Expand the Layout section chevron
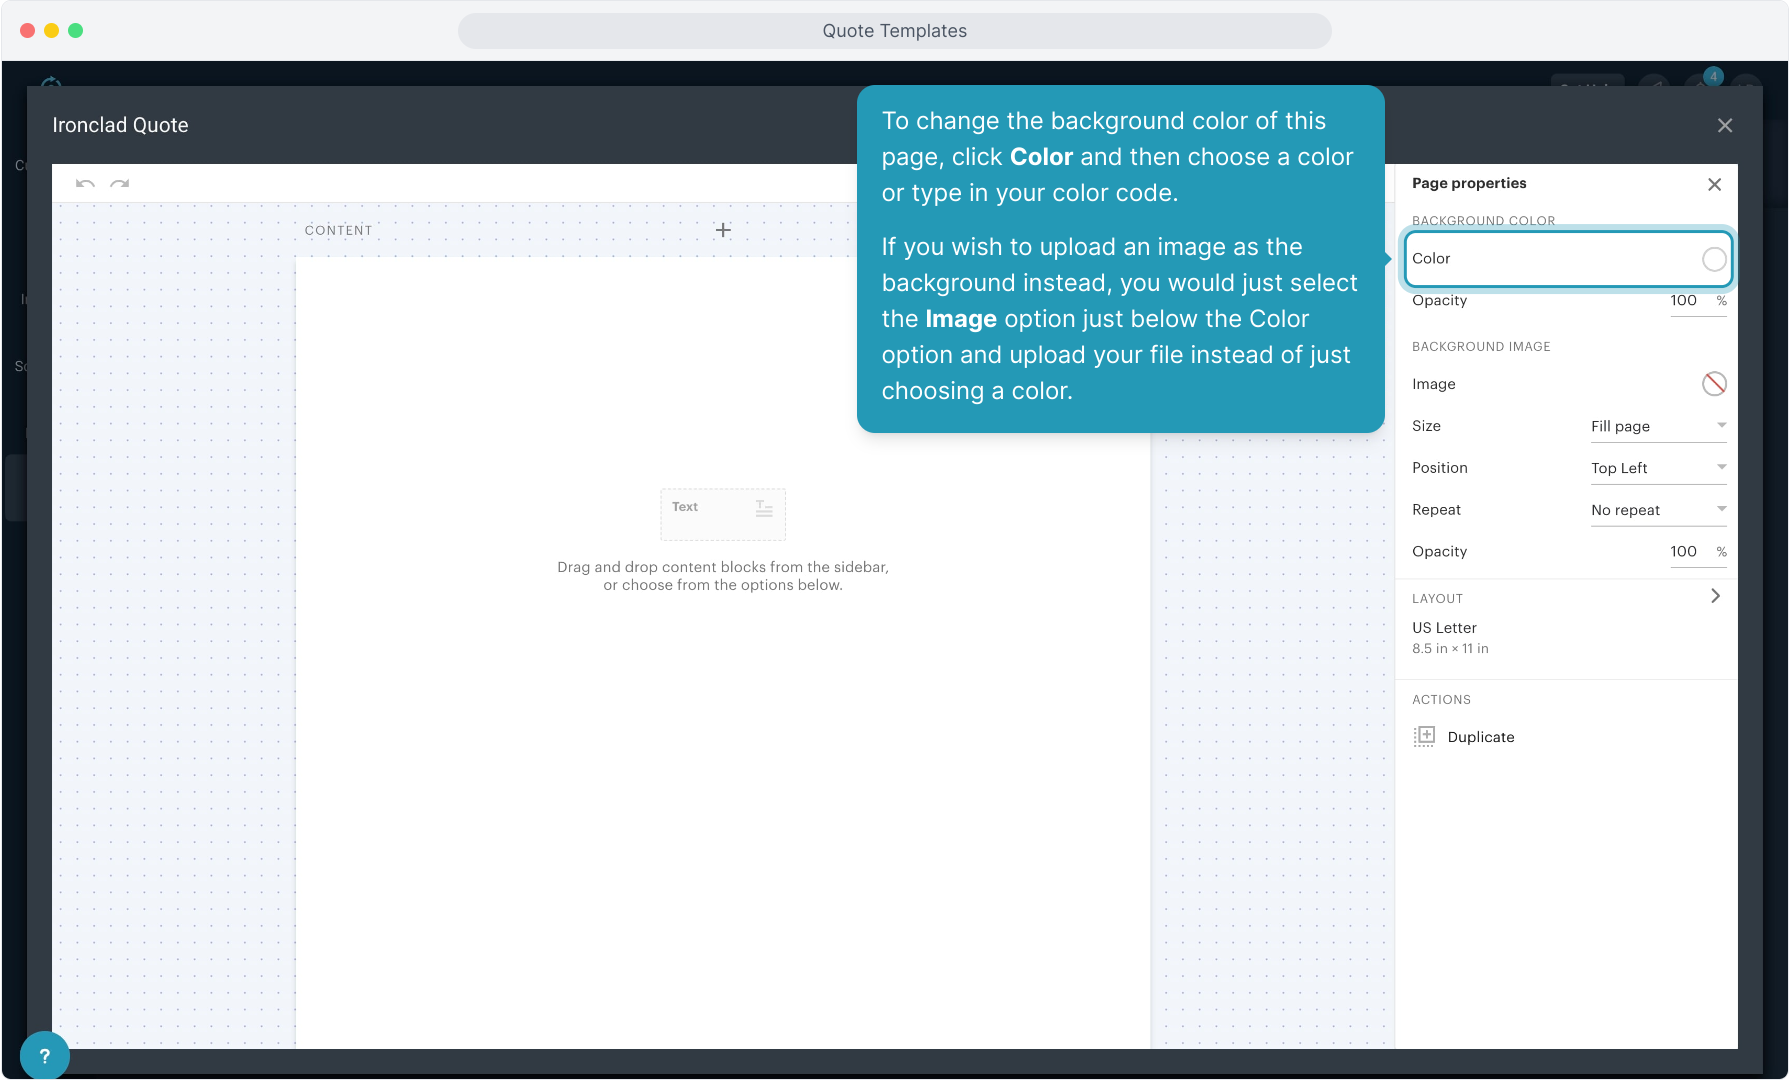The height and width of the screenshot is (1080, 1790). pos(1715,596)
